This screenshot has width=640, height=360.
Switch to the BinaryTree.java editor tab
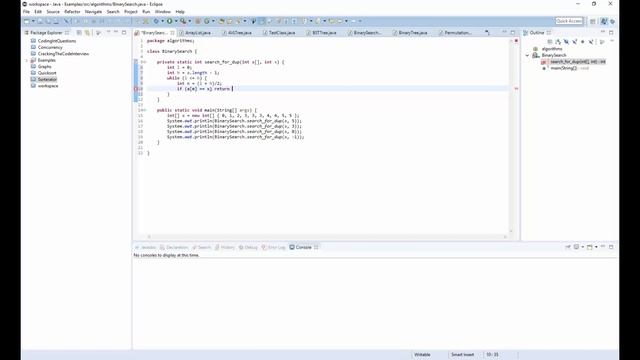coord(413,33)
